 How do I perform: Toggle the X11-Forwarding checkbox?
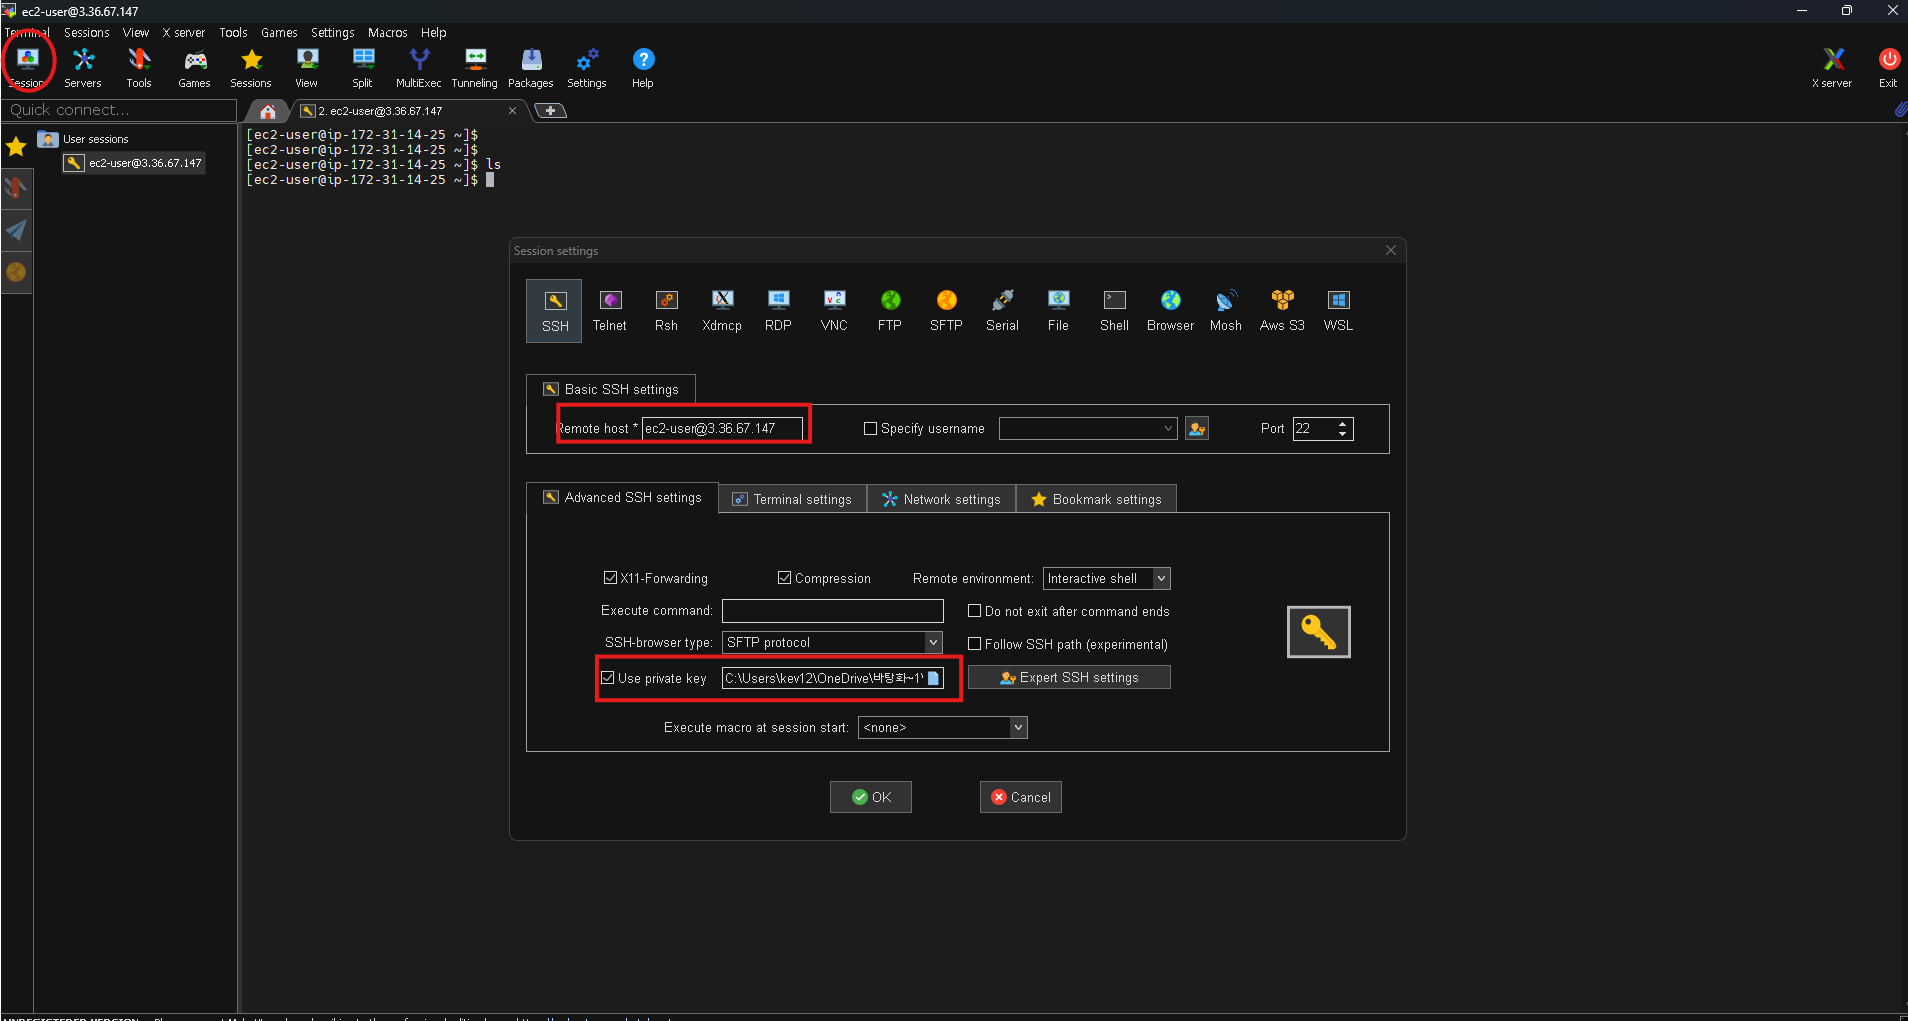click(610, 578)
